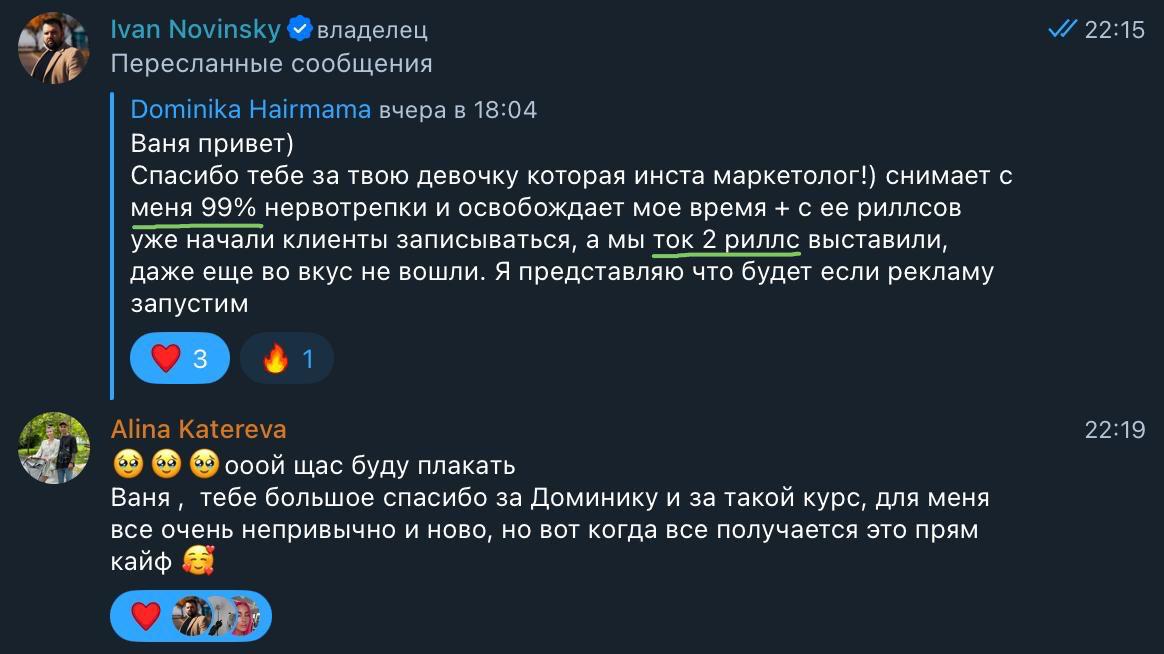Image resolution: width=1164 pixels, height=654 pixels.
Task: Click the blue verified badge next to Ivan Novinsky
Action: coord(300,30)
